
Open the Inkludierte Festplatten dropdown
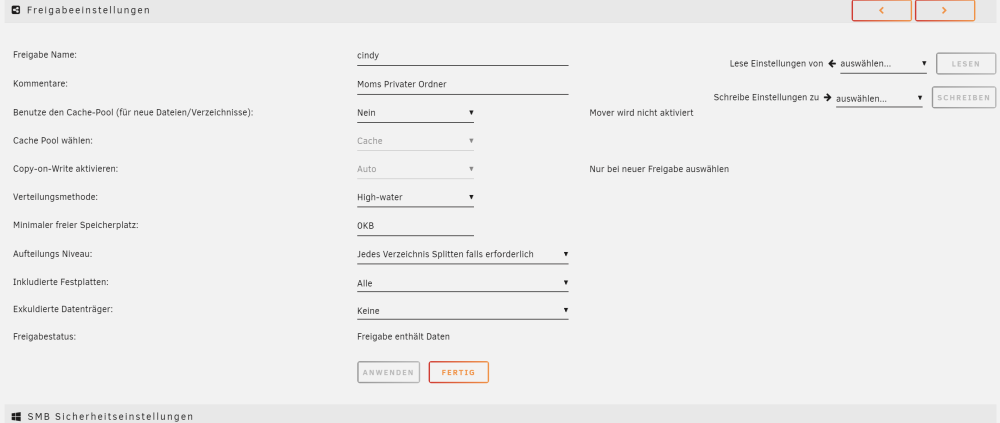[x=462, y=283]
